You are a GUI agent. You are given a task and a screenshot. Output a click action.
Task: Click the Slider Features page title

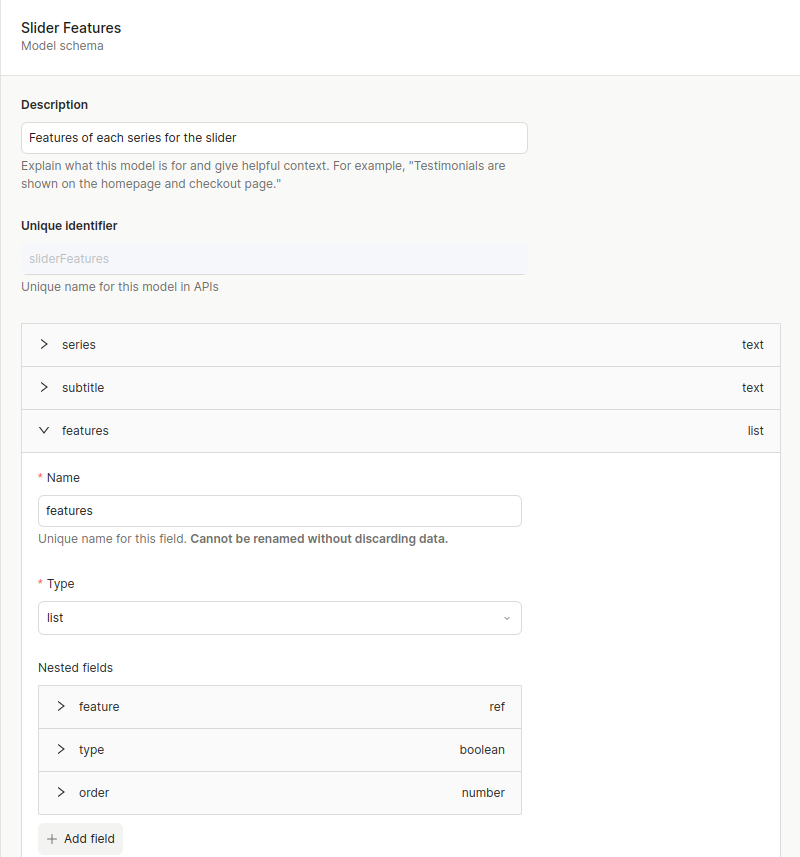coord(71,28)
